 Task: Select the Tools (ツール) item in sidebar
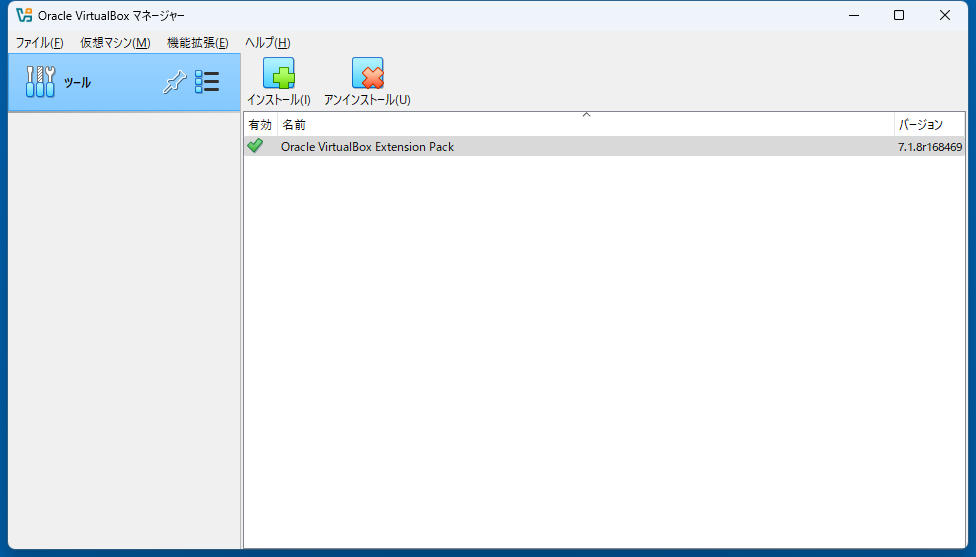[124, 82]
